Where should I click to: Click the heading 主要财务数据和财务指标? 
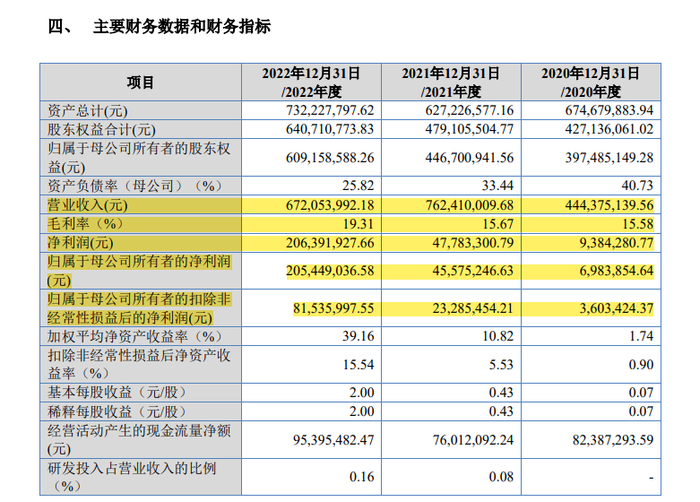[x=182, y=26]
